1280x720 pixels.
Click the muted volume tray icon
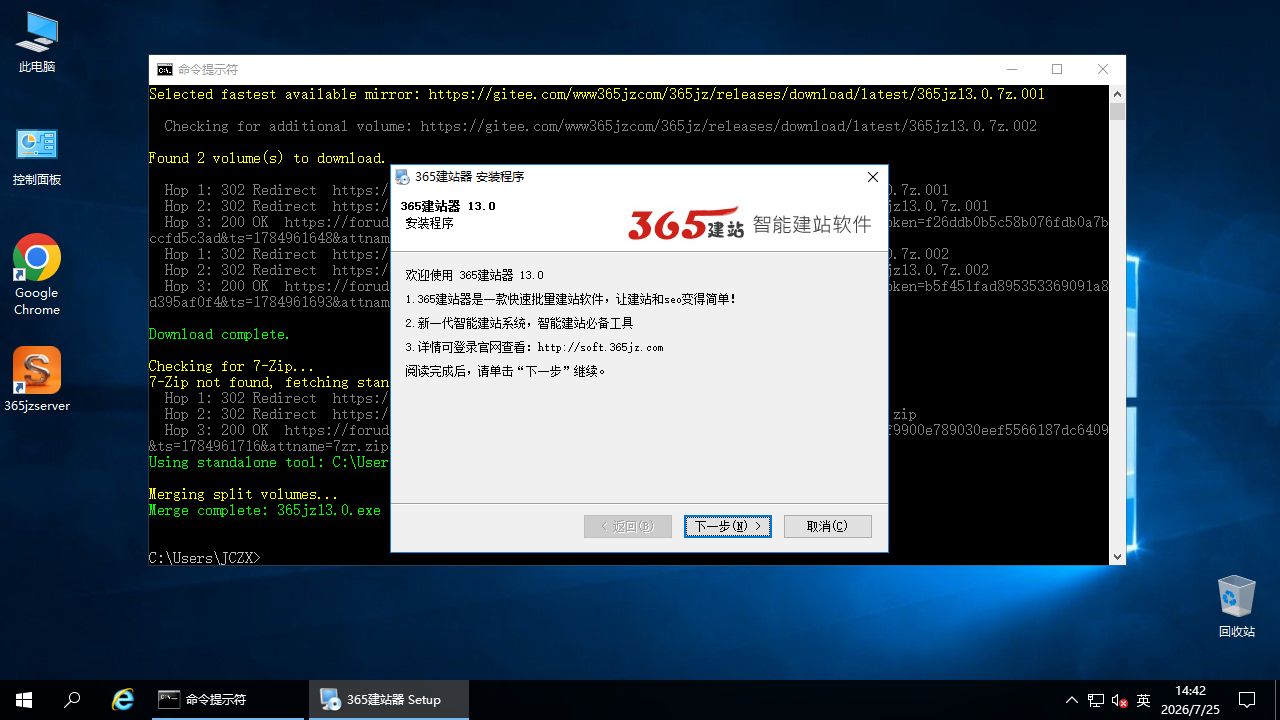[1120, 700]
